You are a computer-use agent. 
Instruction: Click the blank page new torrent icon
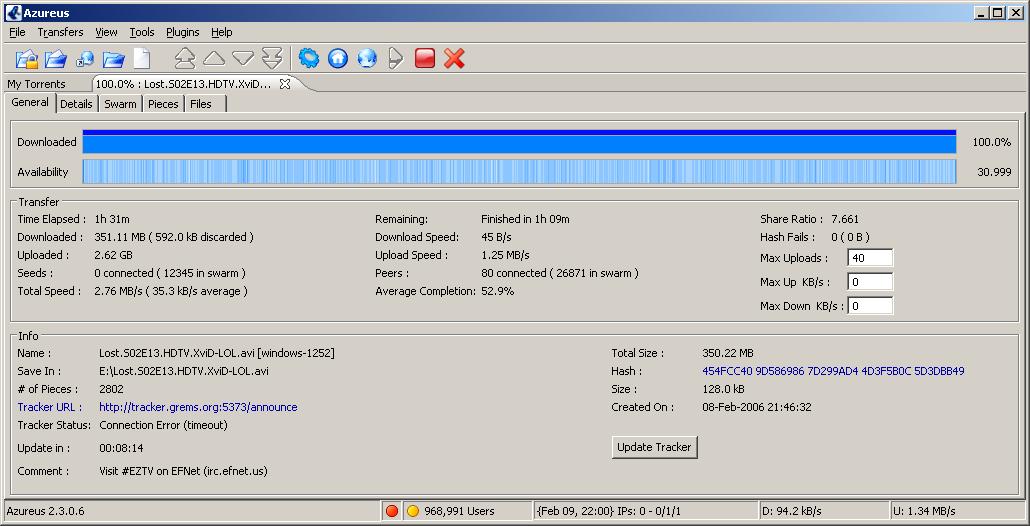click(x=142, y=58)
